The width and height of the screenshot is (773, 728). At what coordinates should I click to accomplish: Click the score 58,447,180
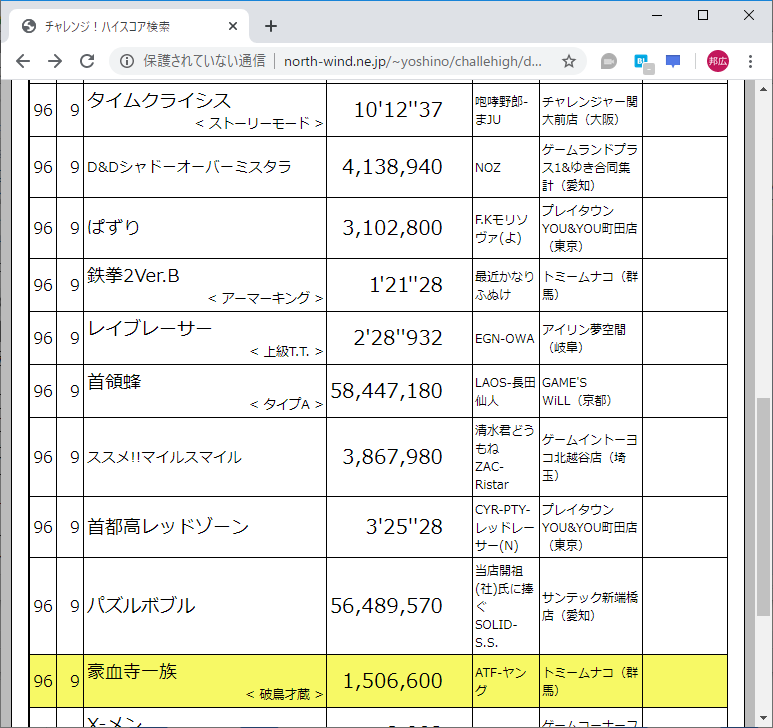386,391
